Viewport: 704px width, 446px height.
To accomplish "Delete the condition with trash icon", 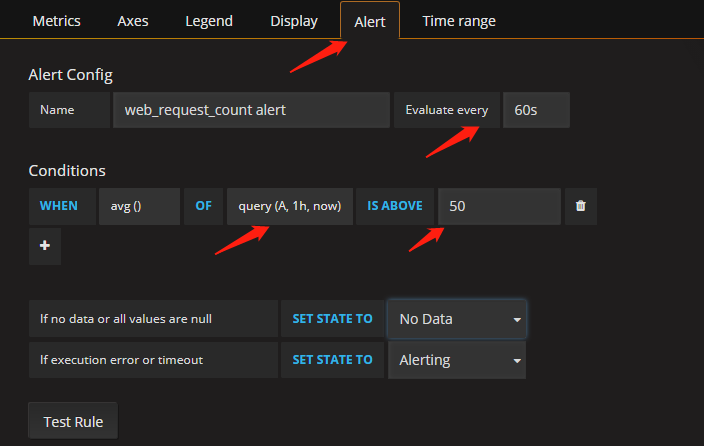I will pyautogui.click(x=581, y=206).
